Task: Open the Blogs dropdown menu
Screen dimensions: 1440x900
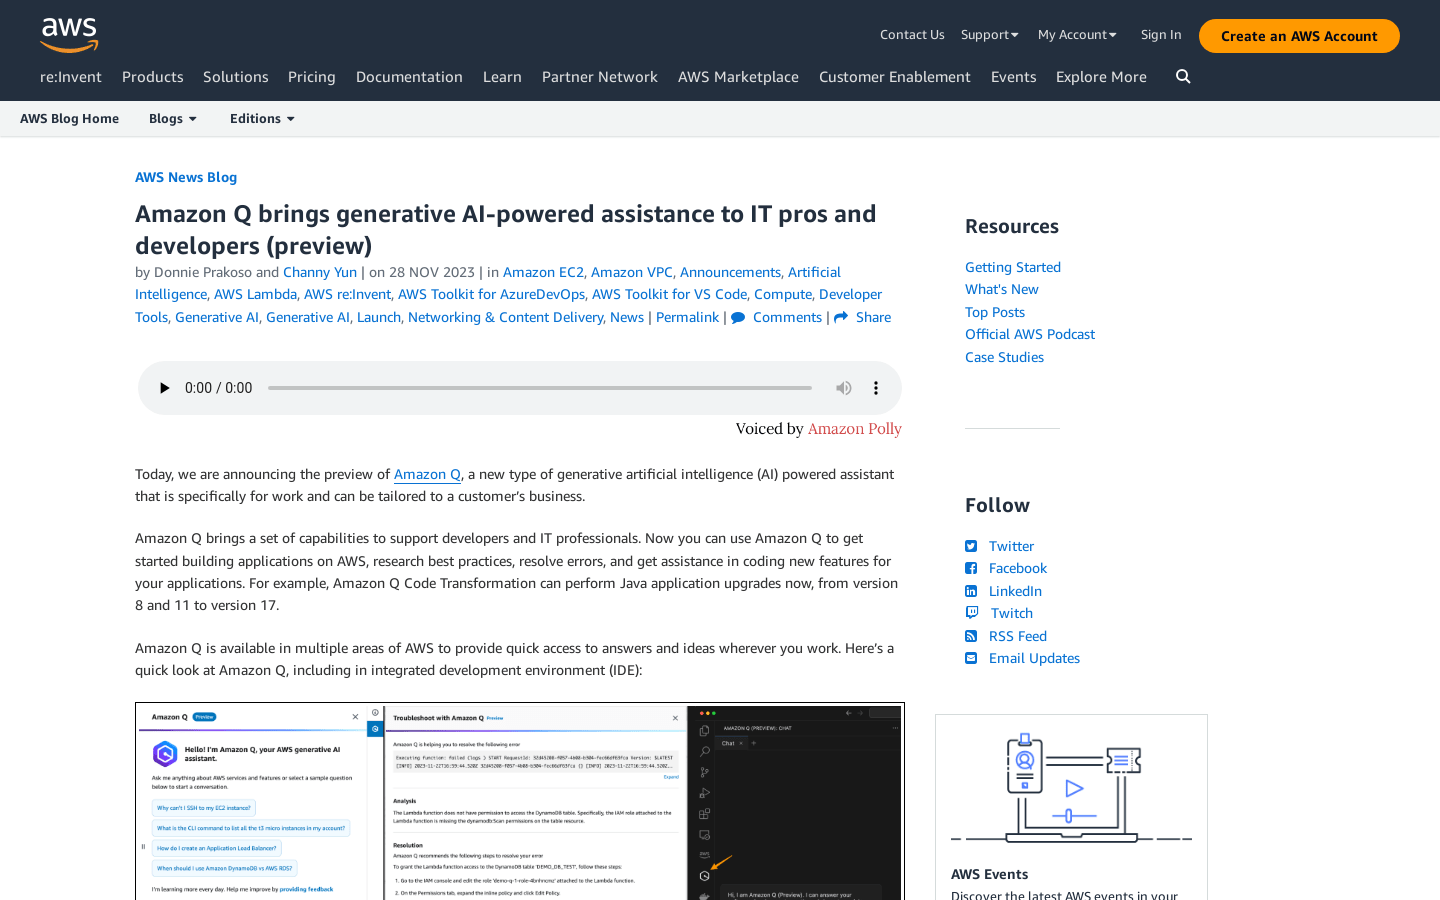Action: click(172, 119)
